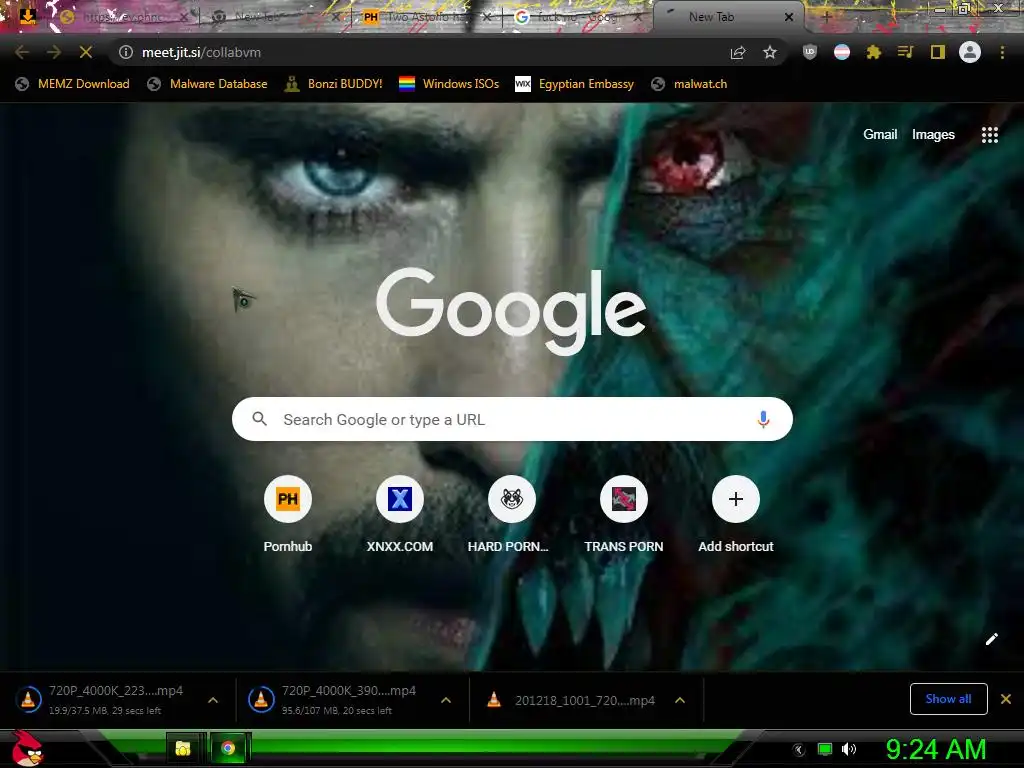The height and width of the screenshot is (768, 1024).
Task: Open the raccoon-icon HARD PORN shortcut
Action: 511,515
